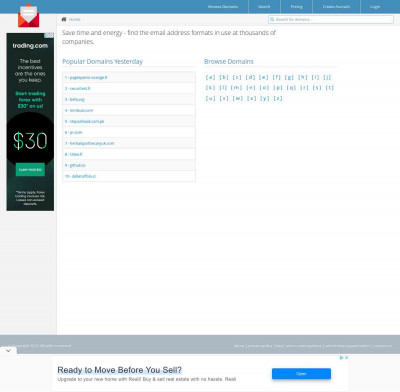Focus the Search for domains field
Viewport: 400px width, 392px height.
point(331,19)
